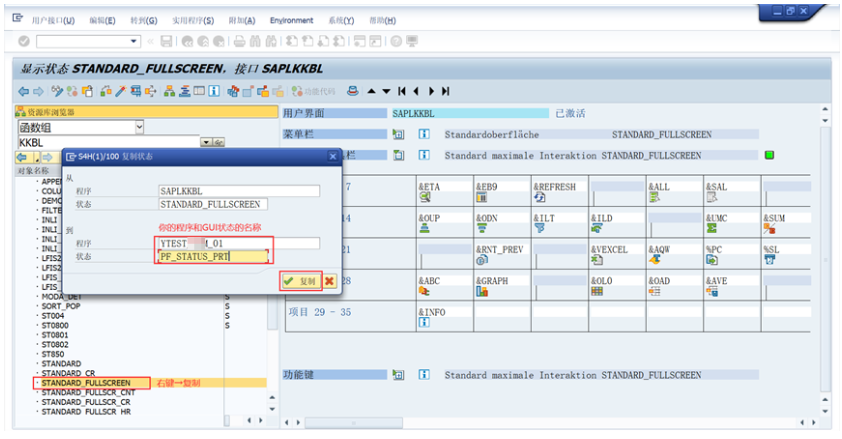
Task: Select STANDARD_FULLSCR_CR in the object tree
Action: click(86, 402)
